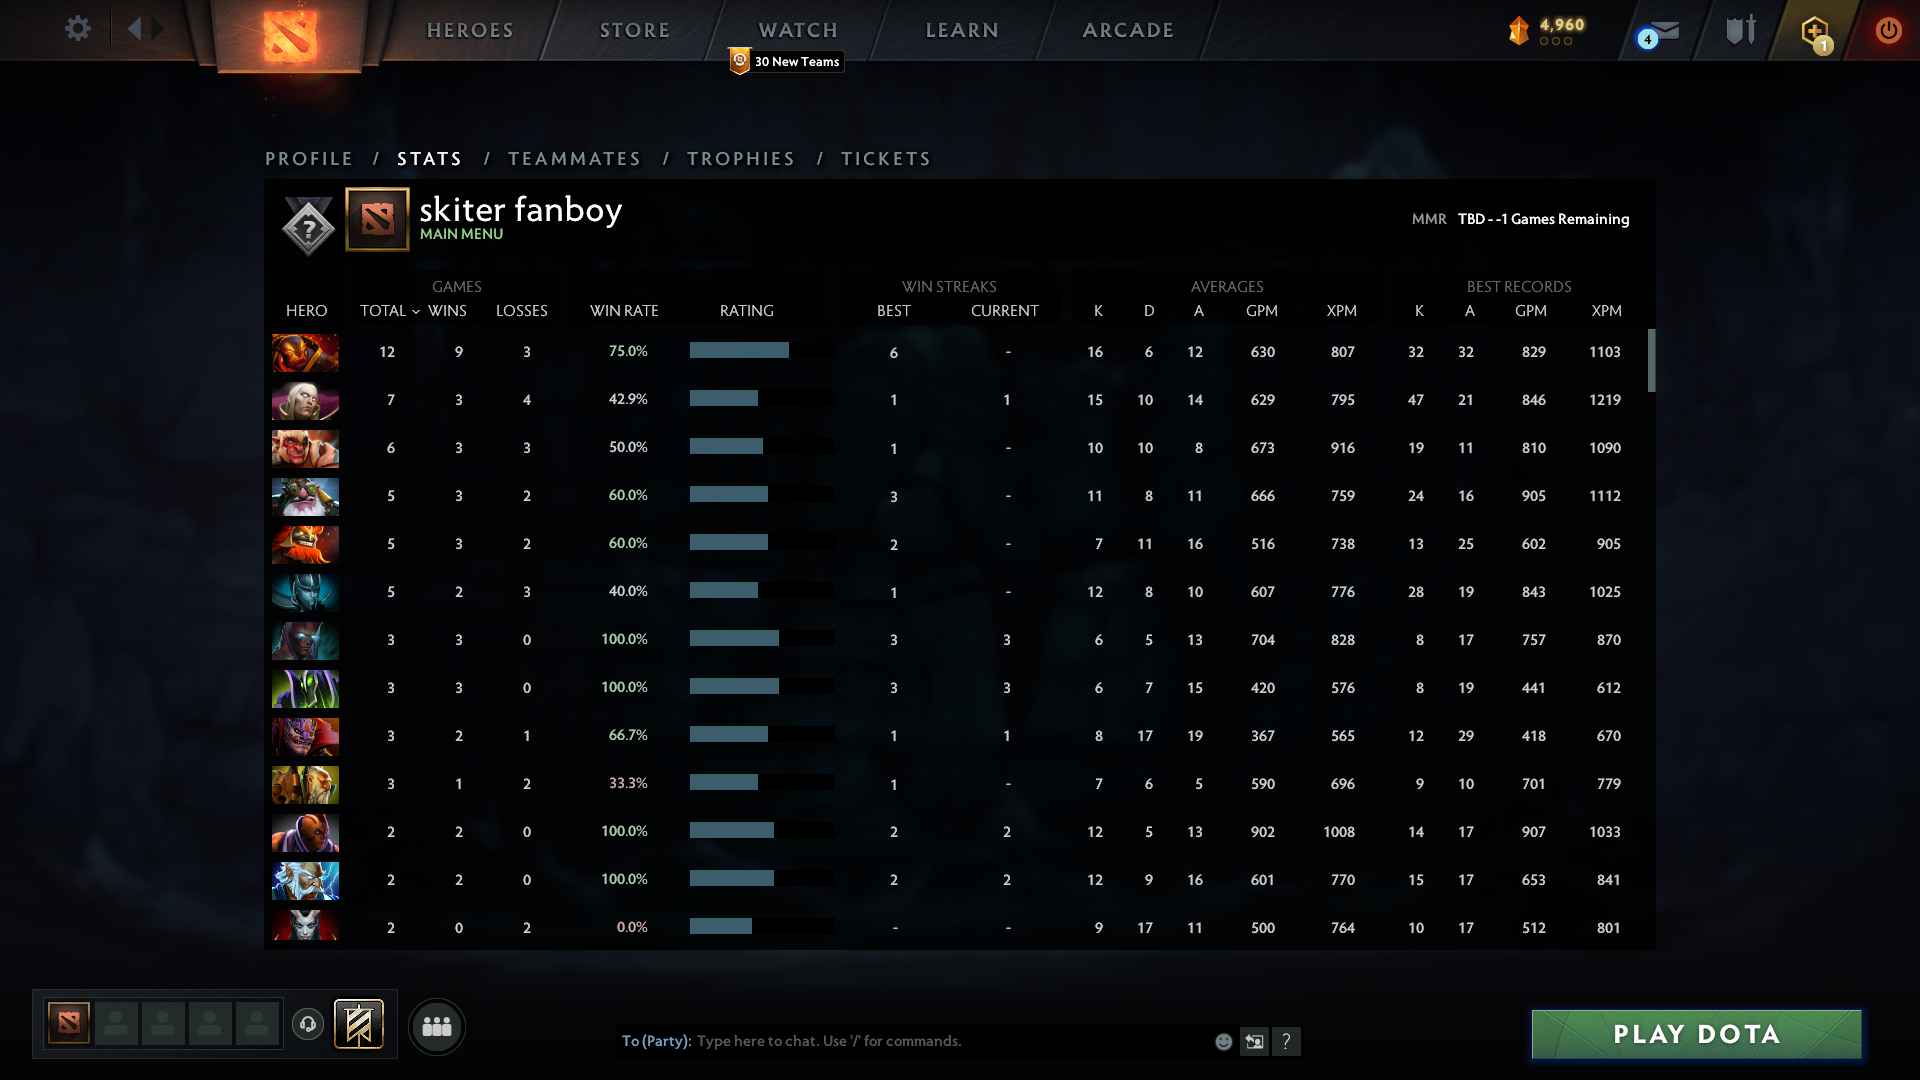Viewport: 1920px width, 1080px height.
Task: Switch to the TROPHIES tab
Action: 740,158
